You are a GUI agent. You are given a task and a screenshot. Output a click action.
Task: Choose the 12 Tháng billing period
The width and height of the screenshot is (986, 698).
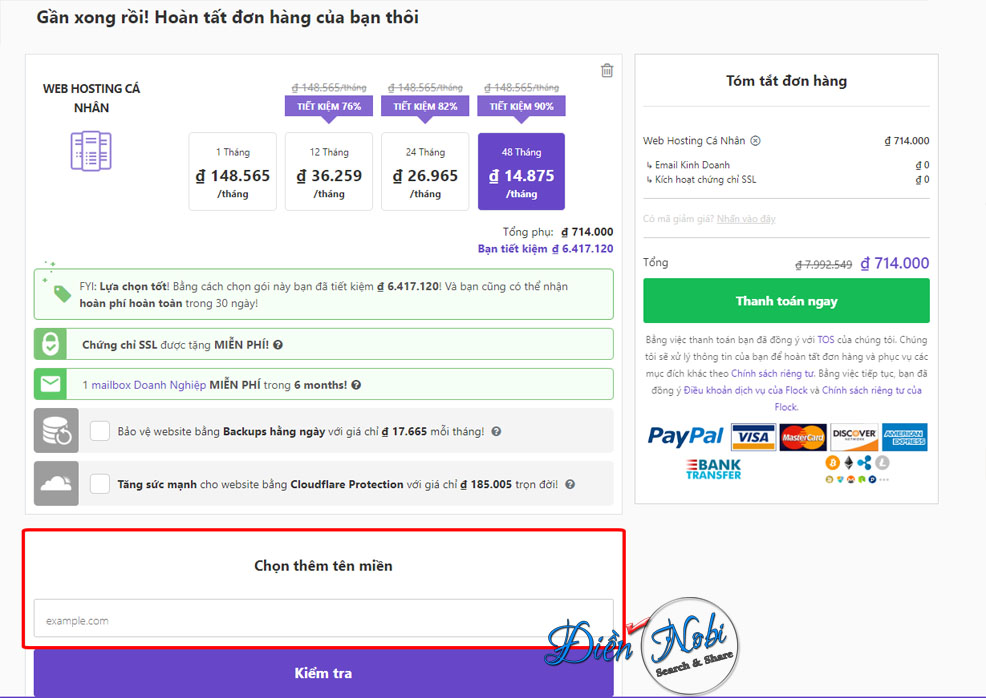coord(329,172)
